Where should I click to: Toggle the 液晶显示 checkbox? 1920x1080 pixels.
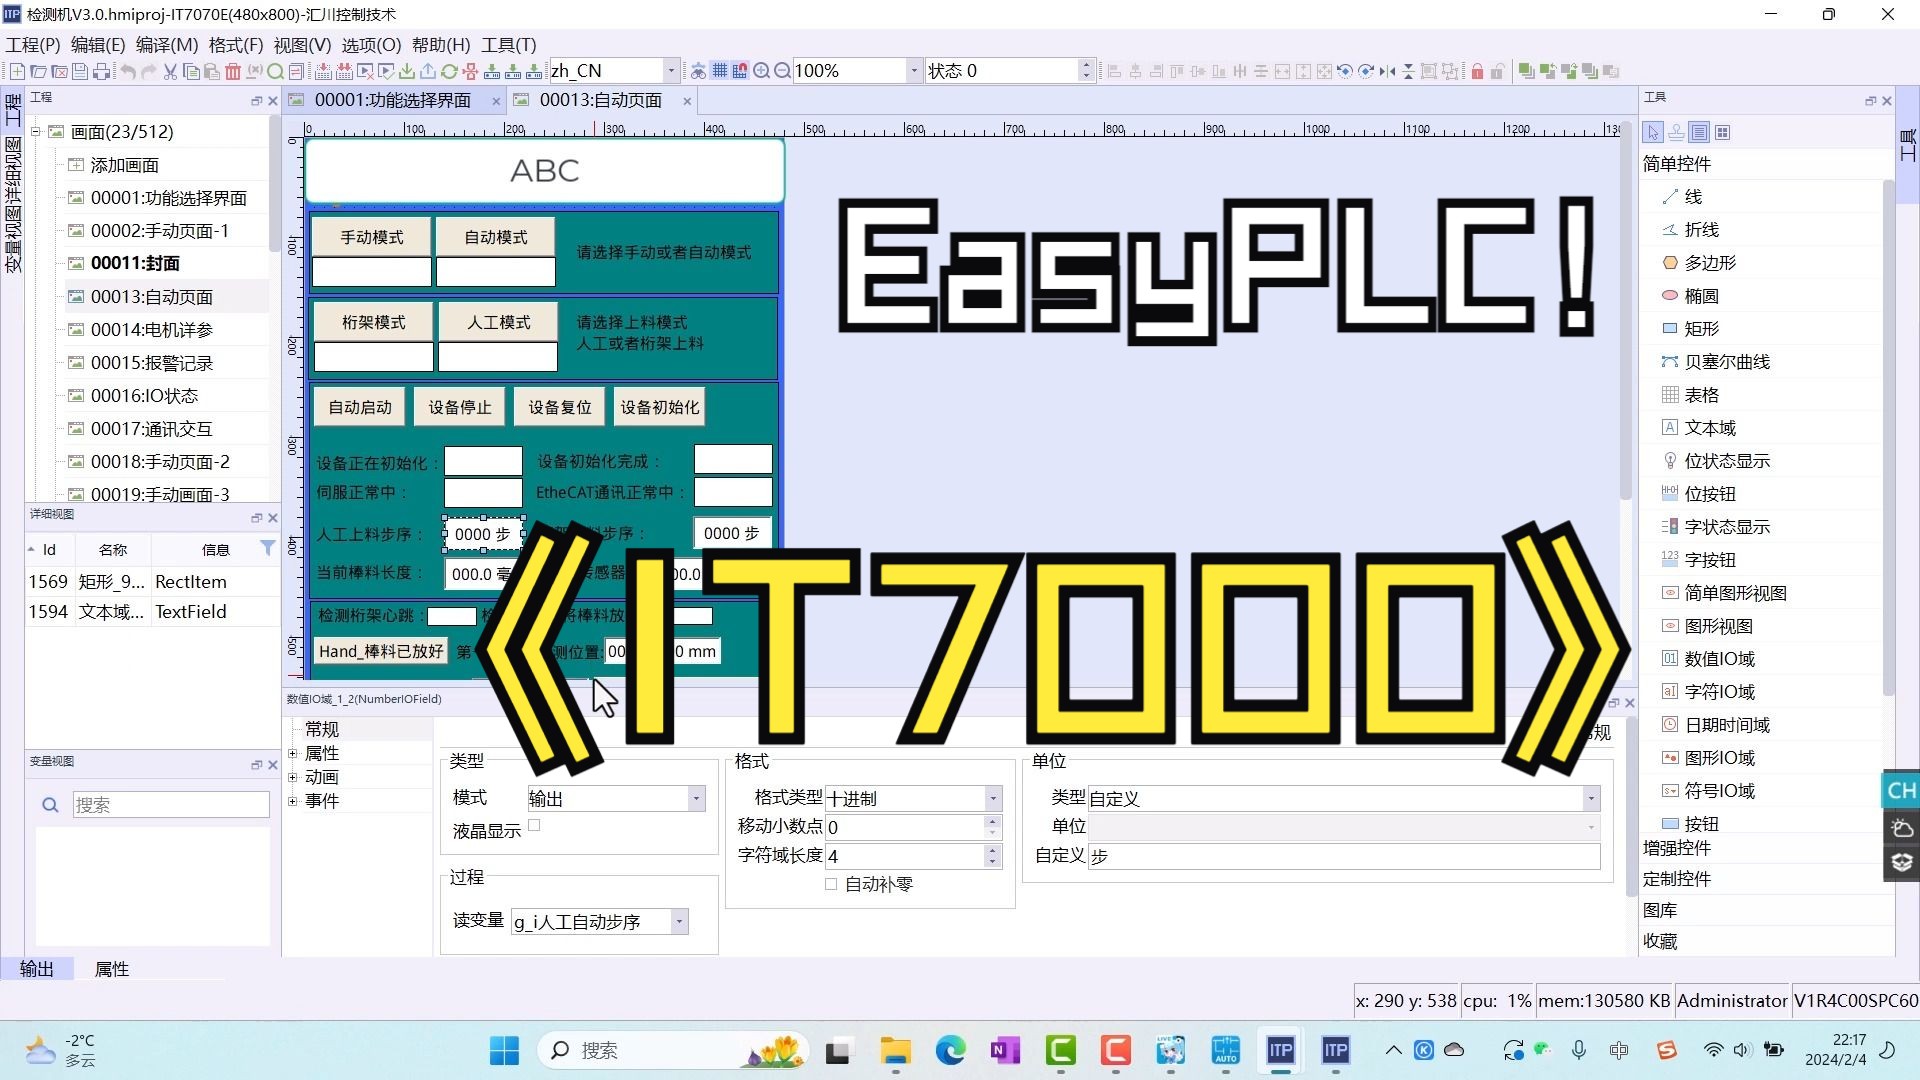pyautogui.click(x=534, y=826)
